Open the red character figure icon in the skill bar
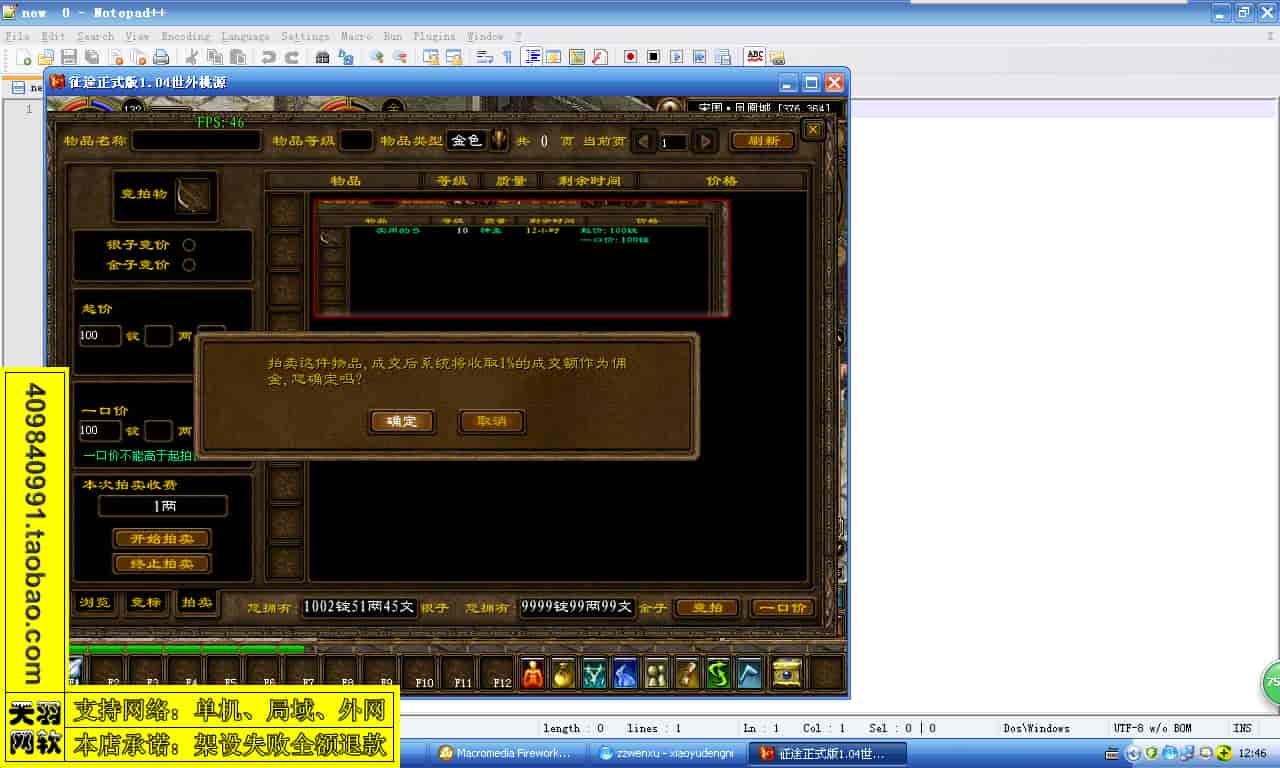The width and height of the screenshot is (1280, 768). [533, 674]
